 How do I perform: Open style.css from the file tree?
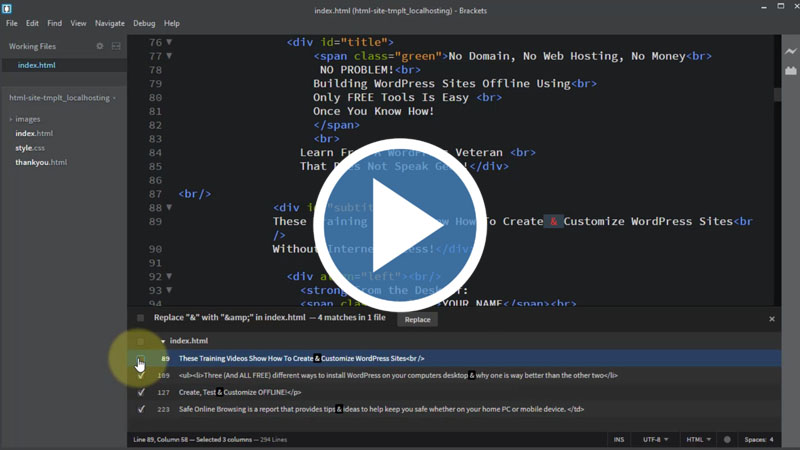(x=30, y=148)
